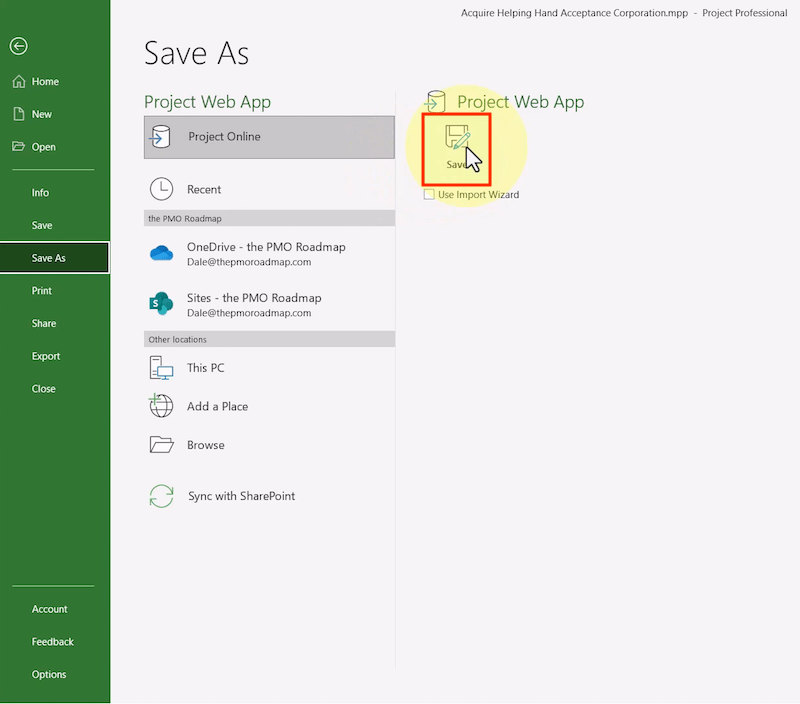Go to Home in the sidebar
This screenshot has width=800, height=704.
tap(45, 82)
